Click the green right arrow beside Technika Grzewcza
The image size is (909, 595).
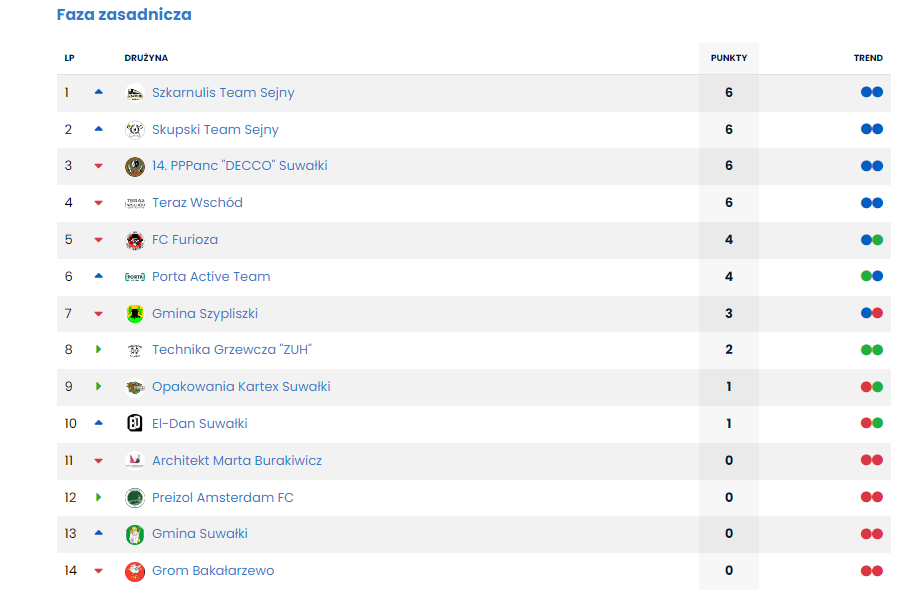(x=98, y=350)
